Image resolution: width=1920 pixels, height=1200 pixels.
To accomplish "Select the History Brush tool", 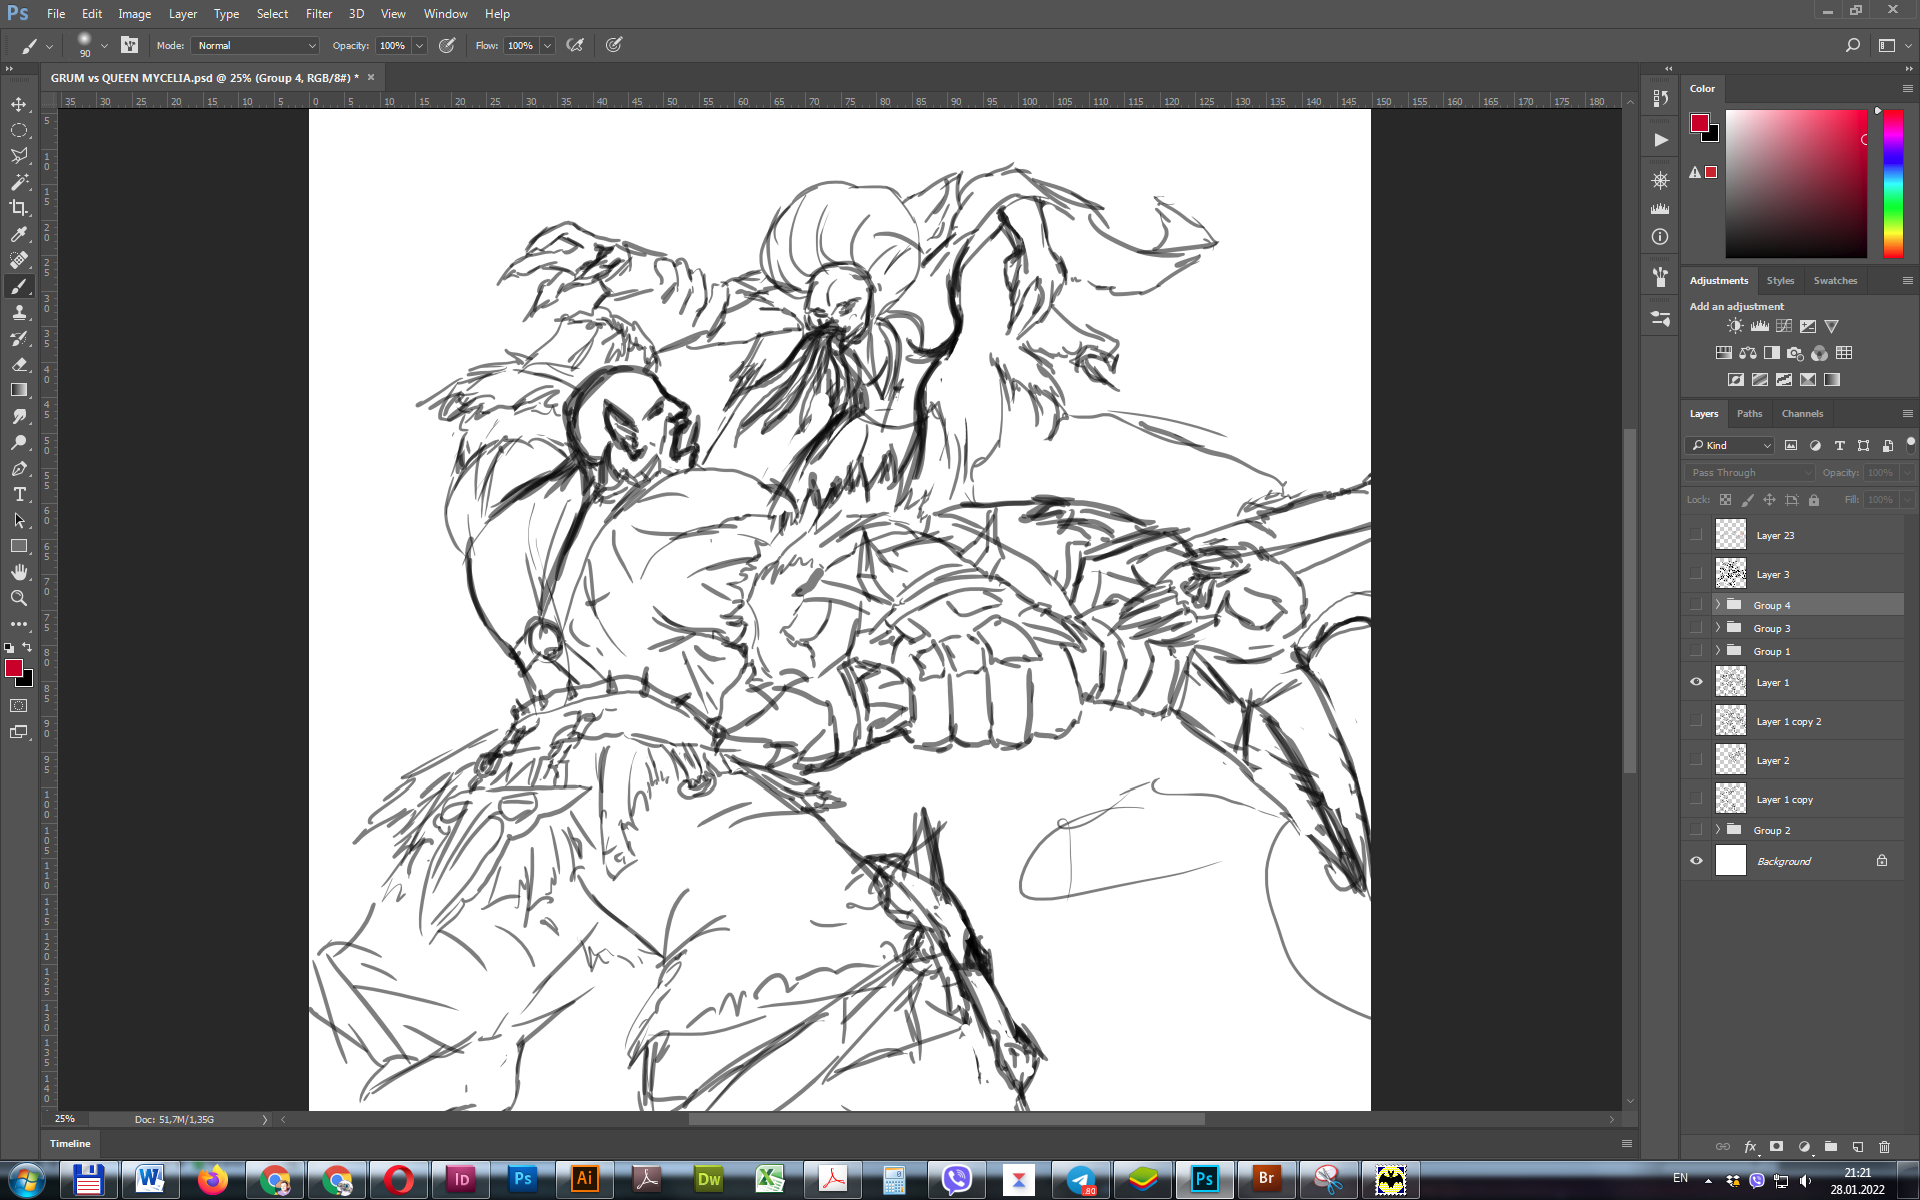I will [x=19, y=338].
